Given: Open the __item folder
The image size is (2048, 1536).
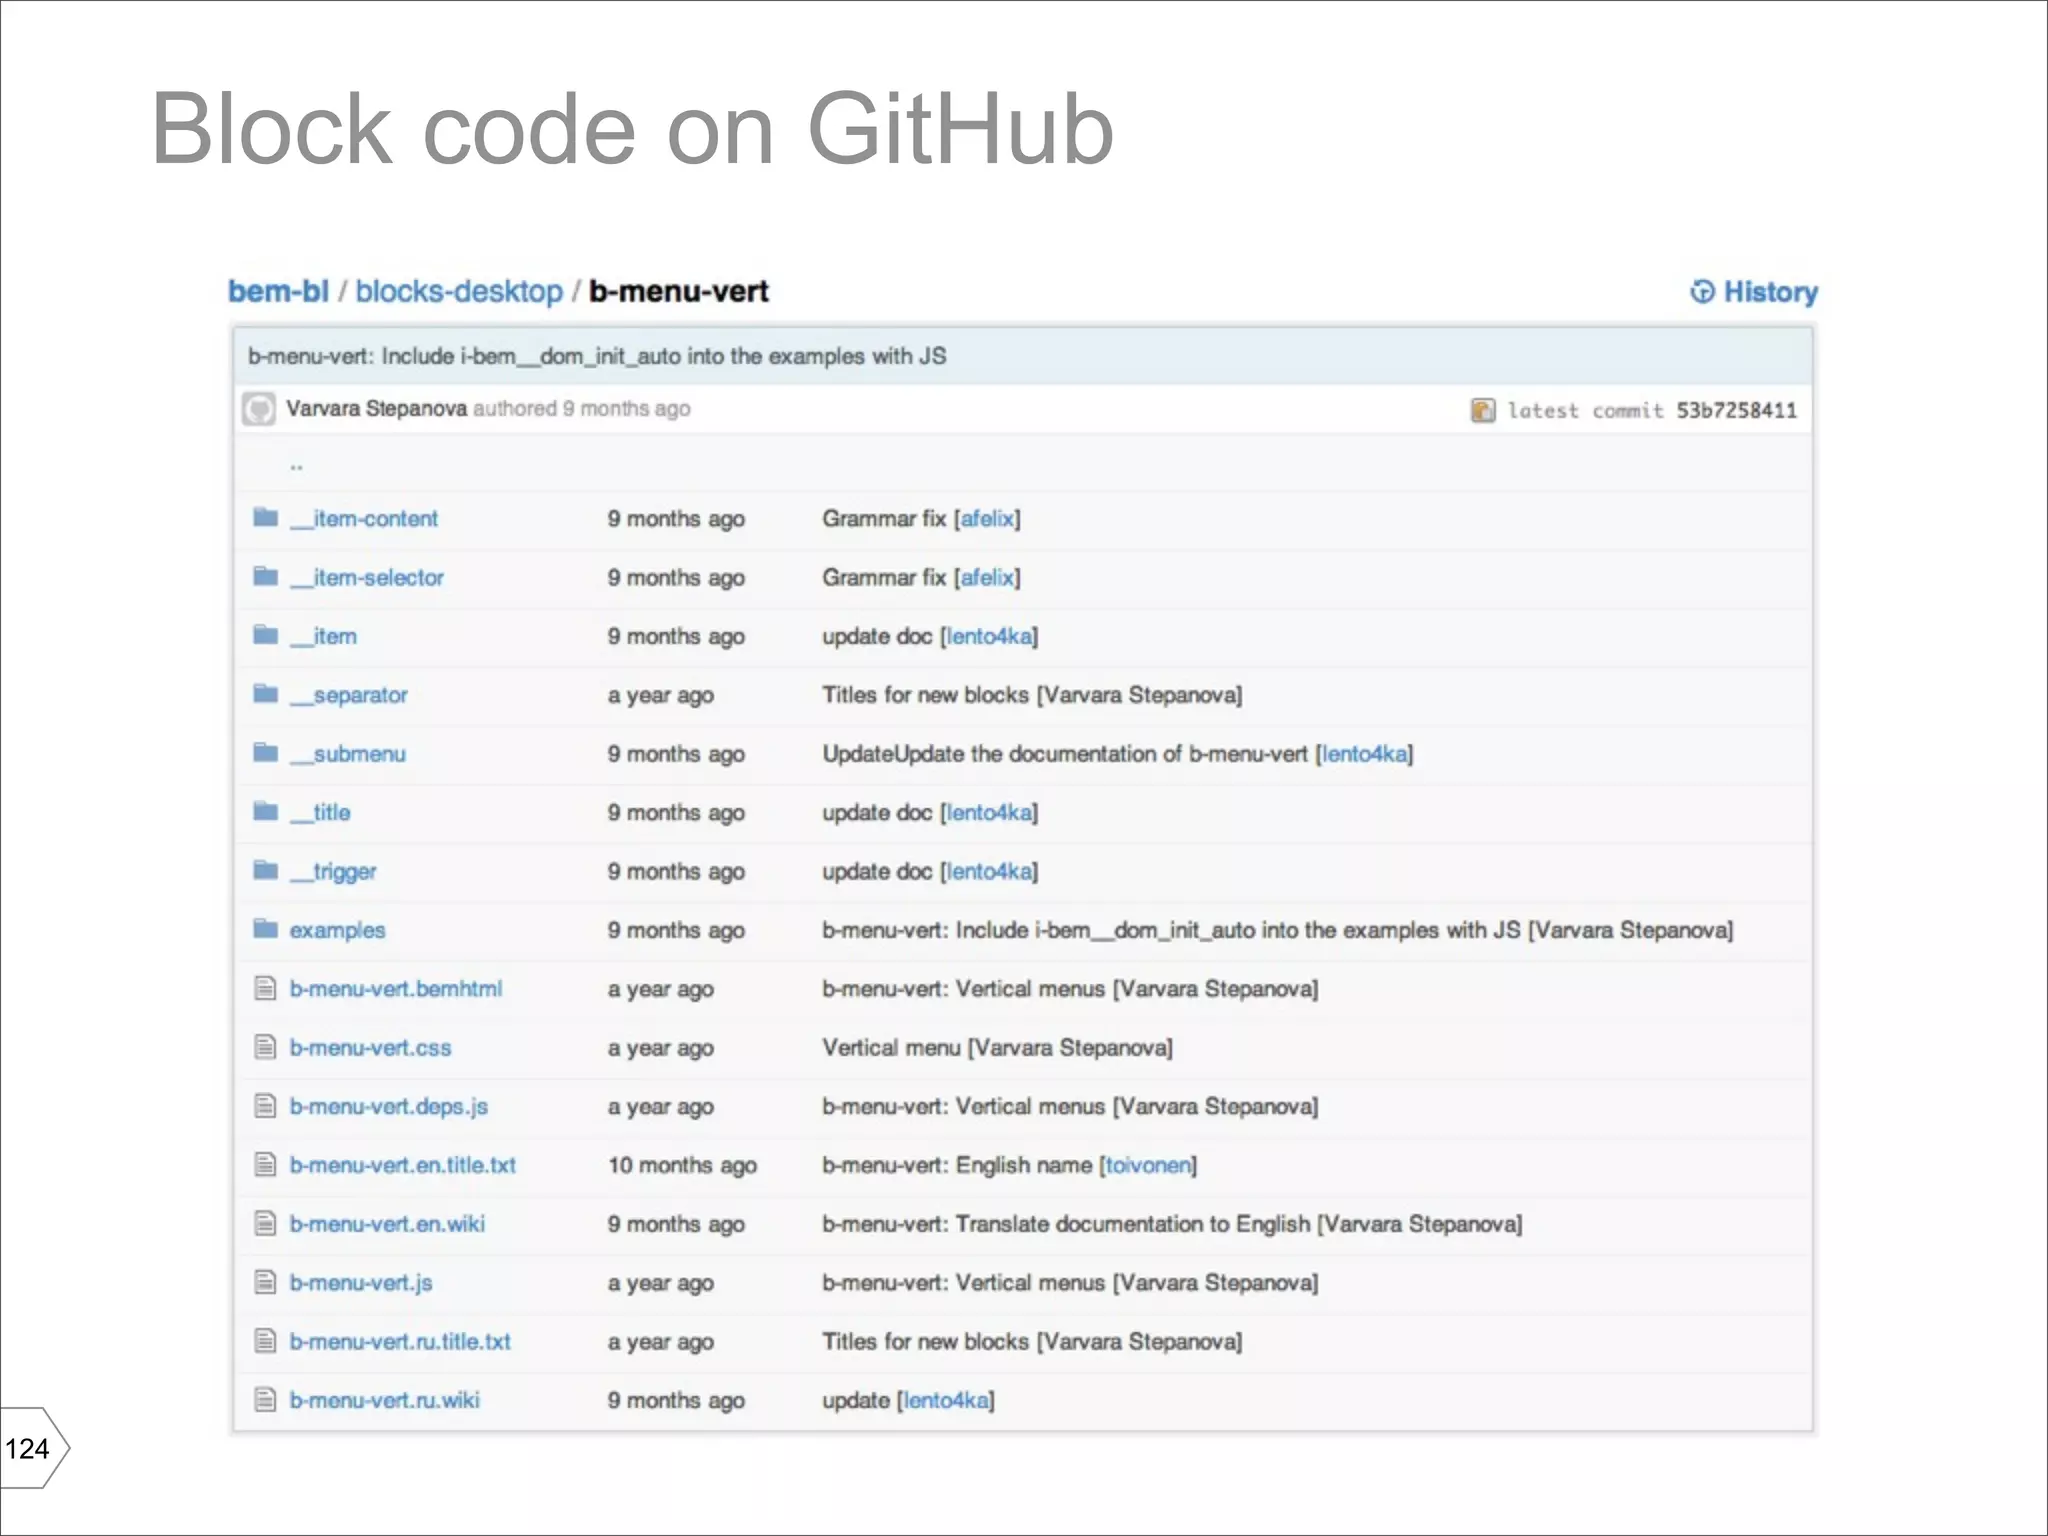Looking at the screenshot, I should tap(323, 636).
